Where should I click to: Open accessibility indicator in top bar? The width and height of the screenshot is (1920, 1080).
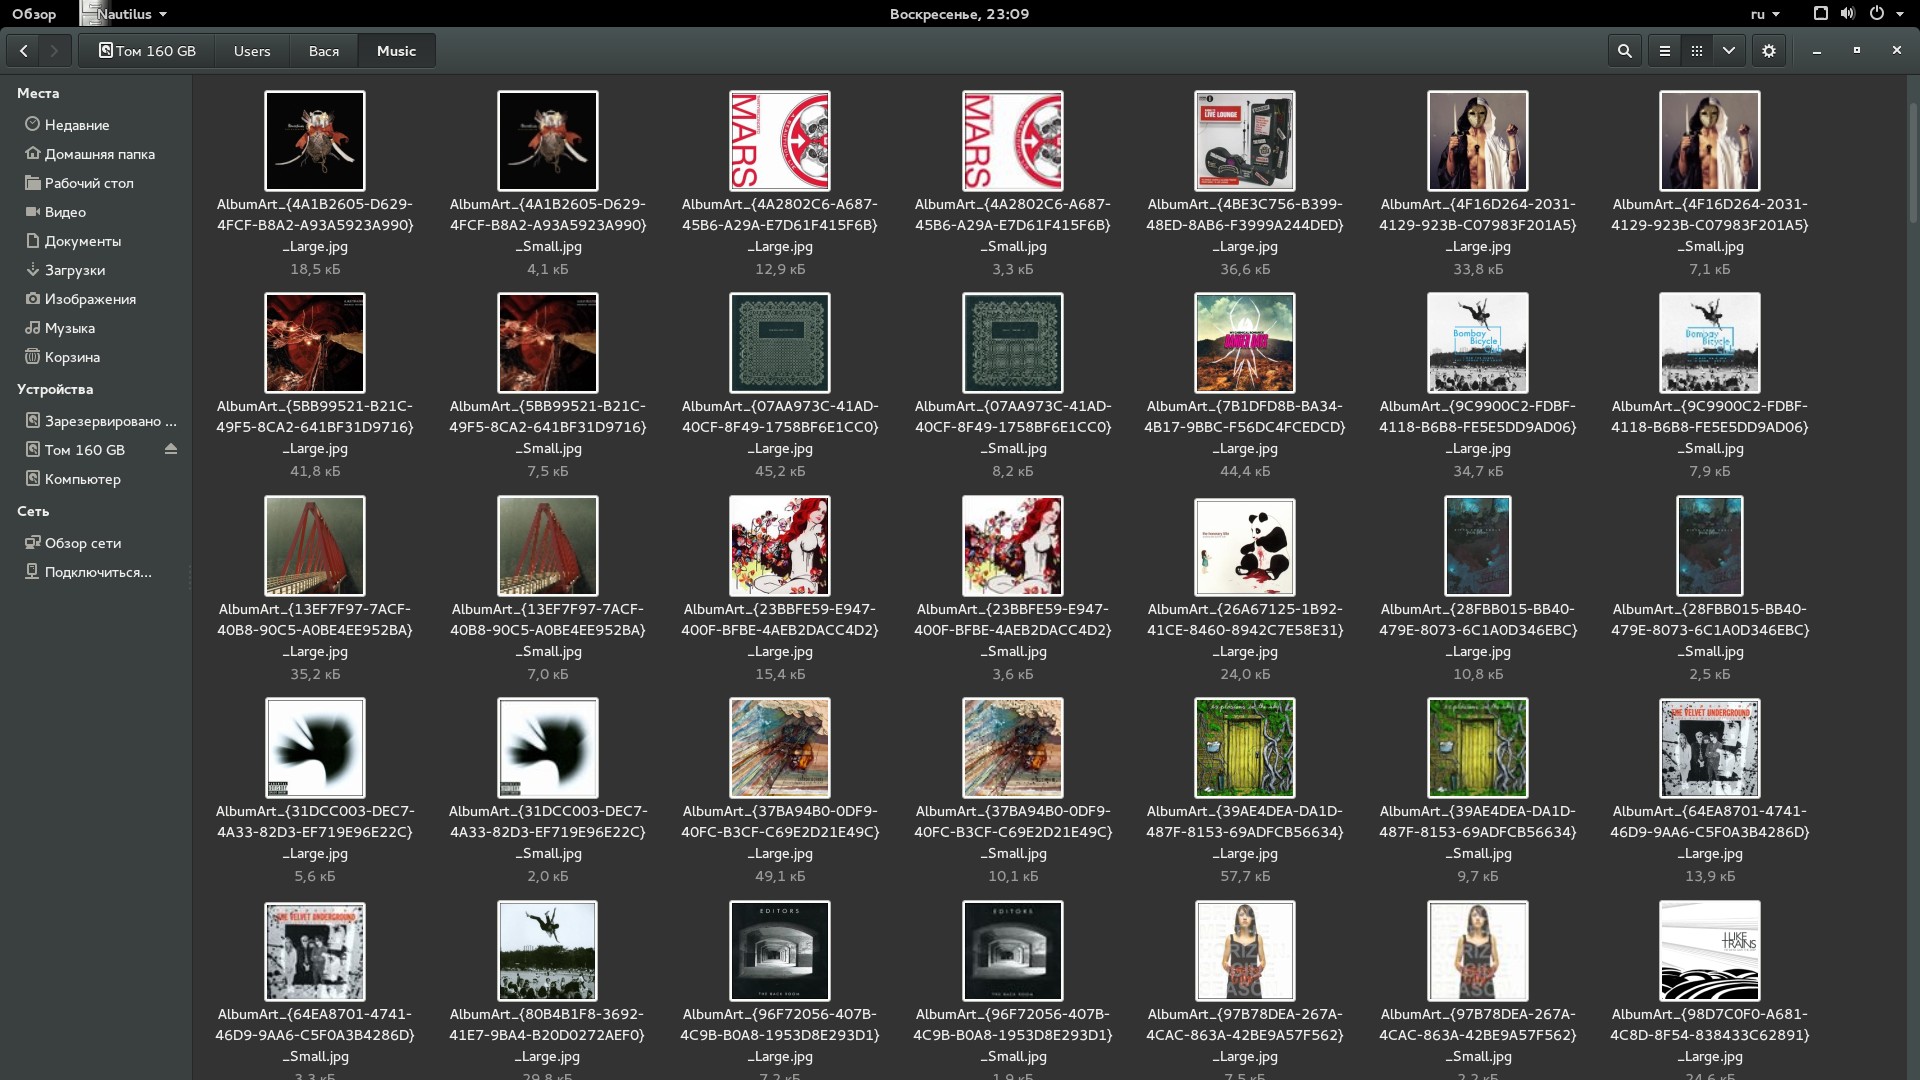point(1820,14)
